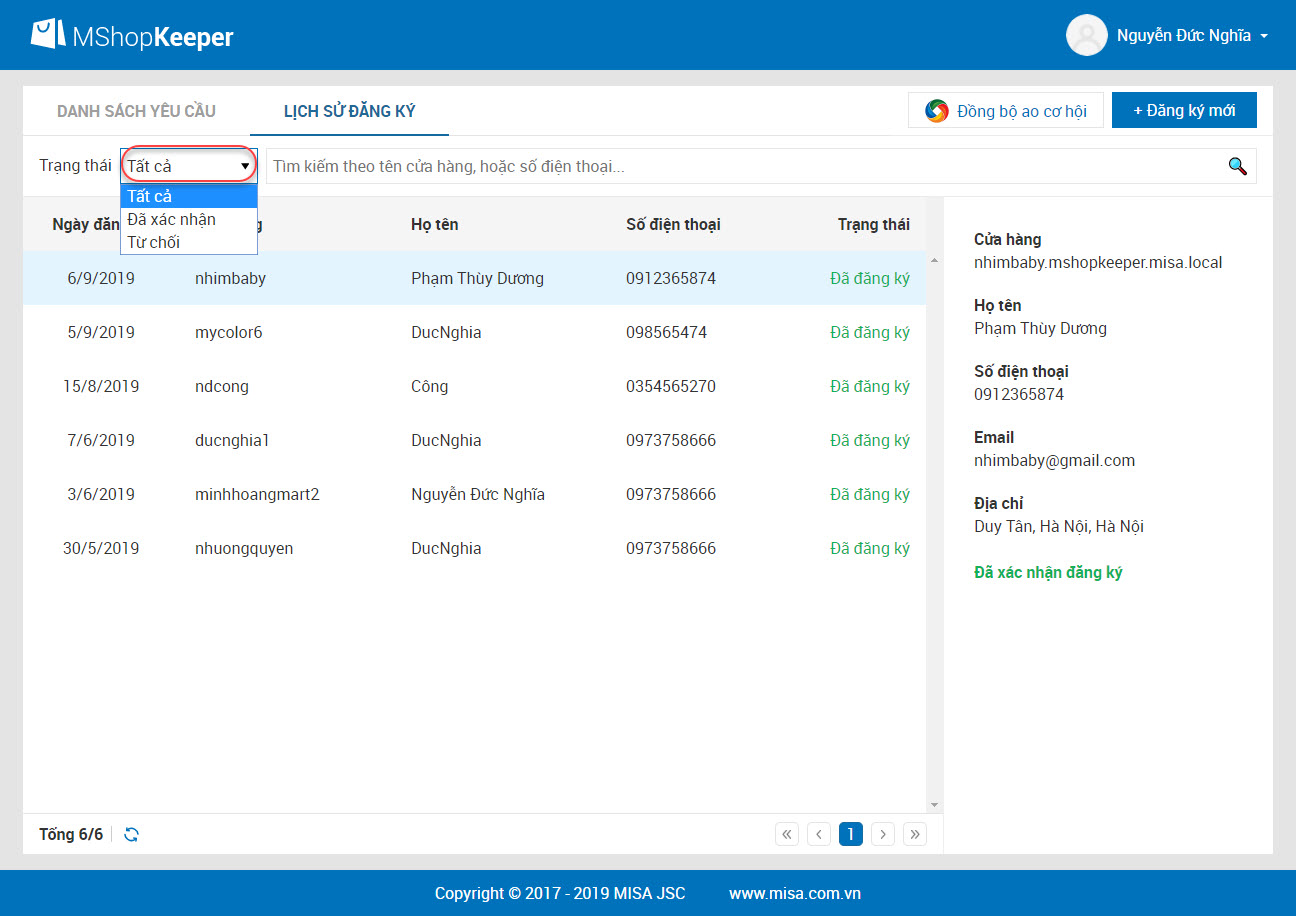Go to the first page of results
The height and width of the screenshot is (916, 1296).
pos(787,834)
